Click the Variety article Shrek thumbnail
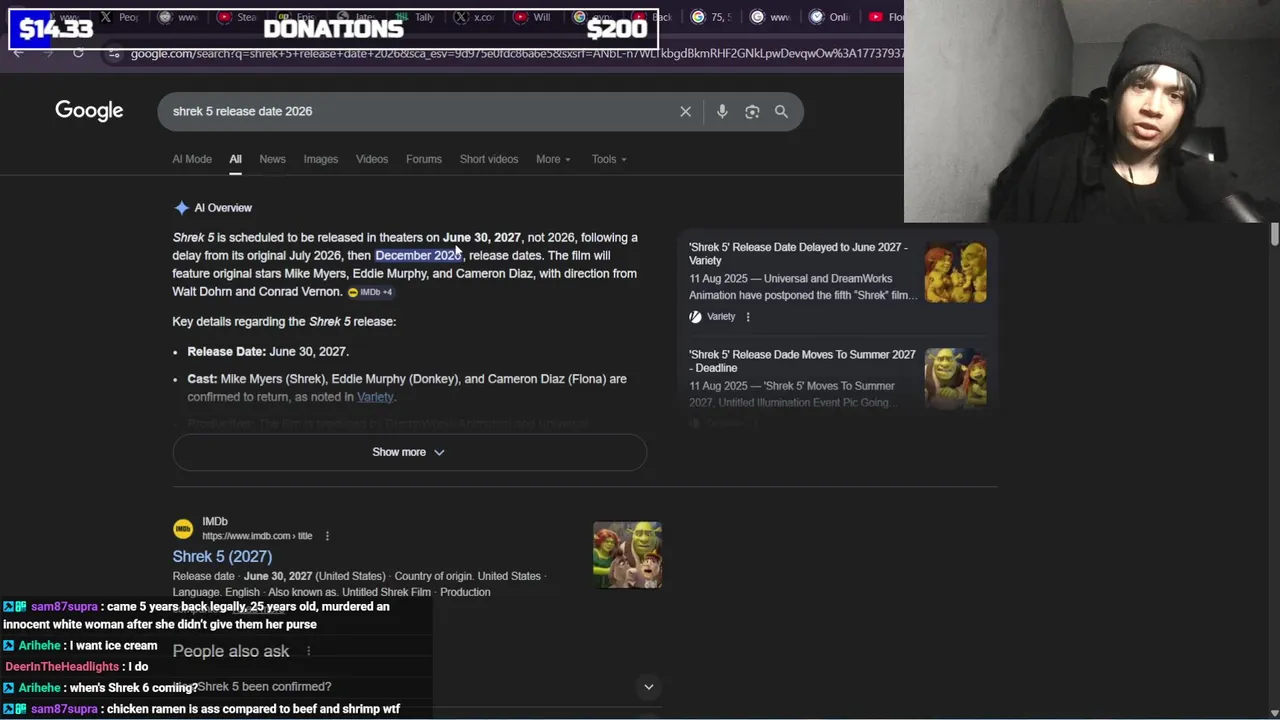The width and height of the screenshot is (1280, 720). click(x=955, y=272)
